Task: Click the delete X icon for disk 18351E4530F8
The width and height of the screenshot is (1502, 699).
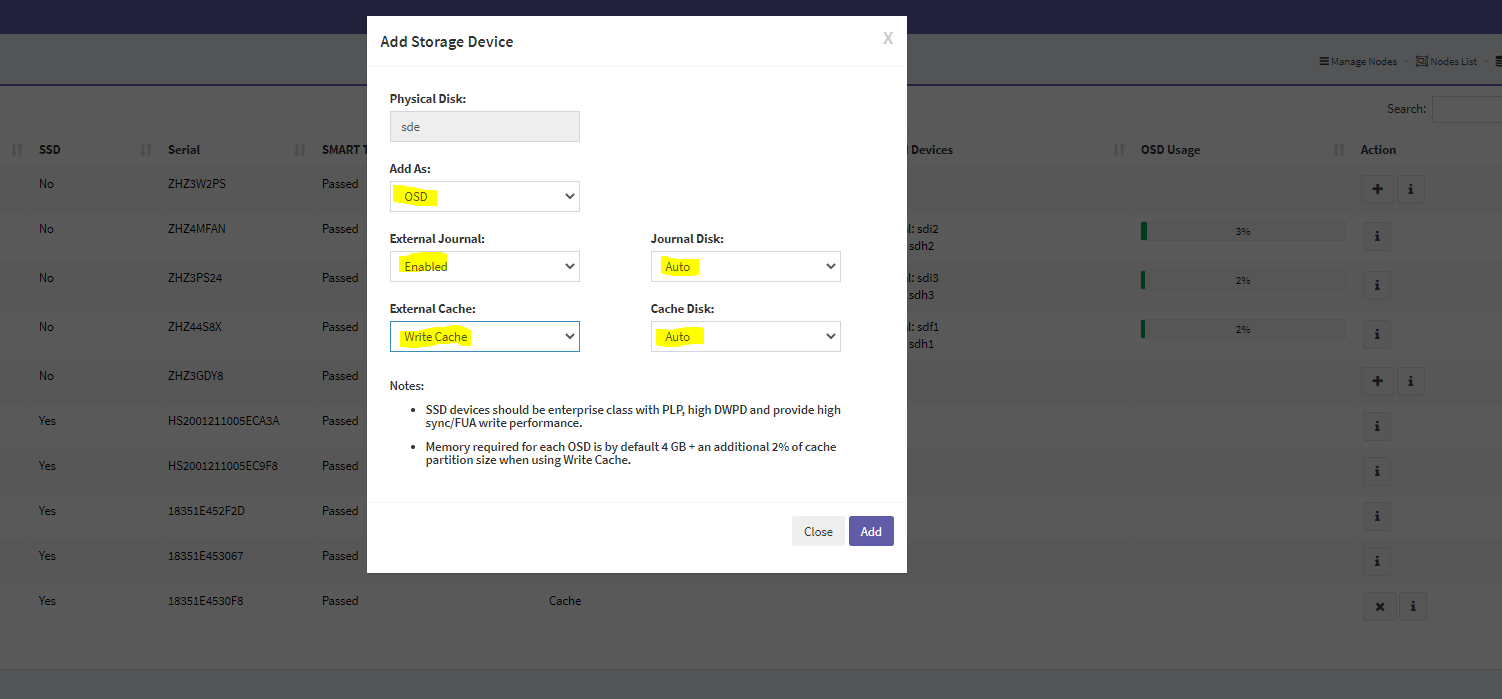Action: (x=1379, y=606)
